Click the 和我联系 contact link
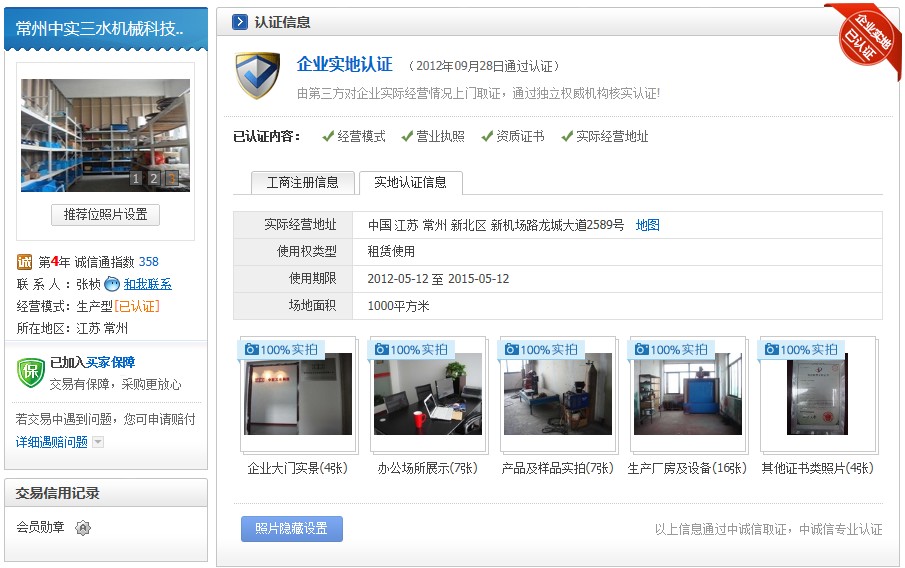This screenshot has height=568, width=905. [148, 284]
